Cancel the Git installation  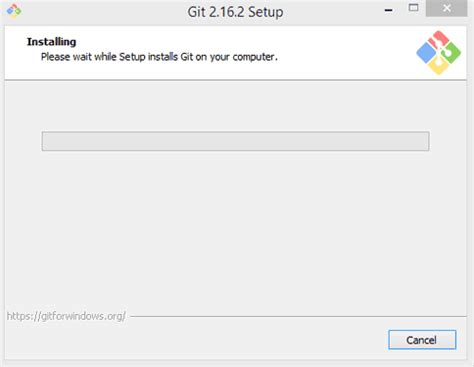pyautogui.click(x=422, y=340)
